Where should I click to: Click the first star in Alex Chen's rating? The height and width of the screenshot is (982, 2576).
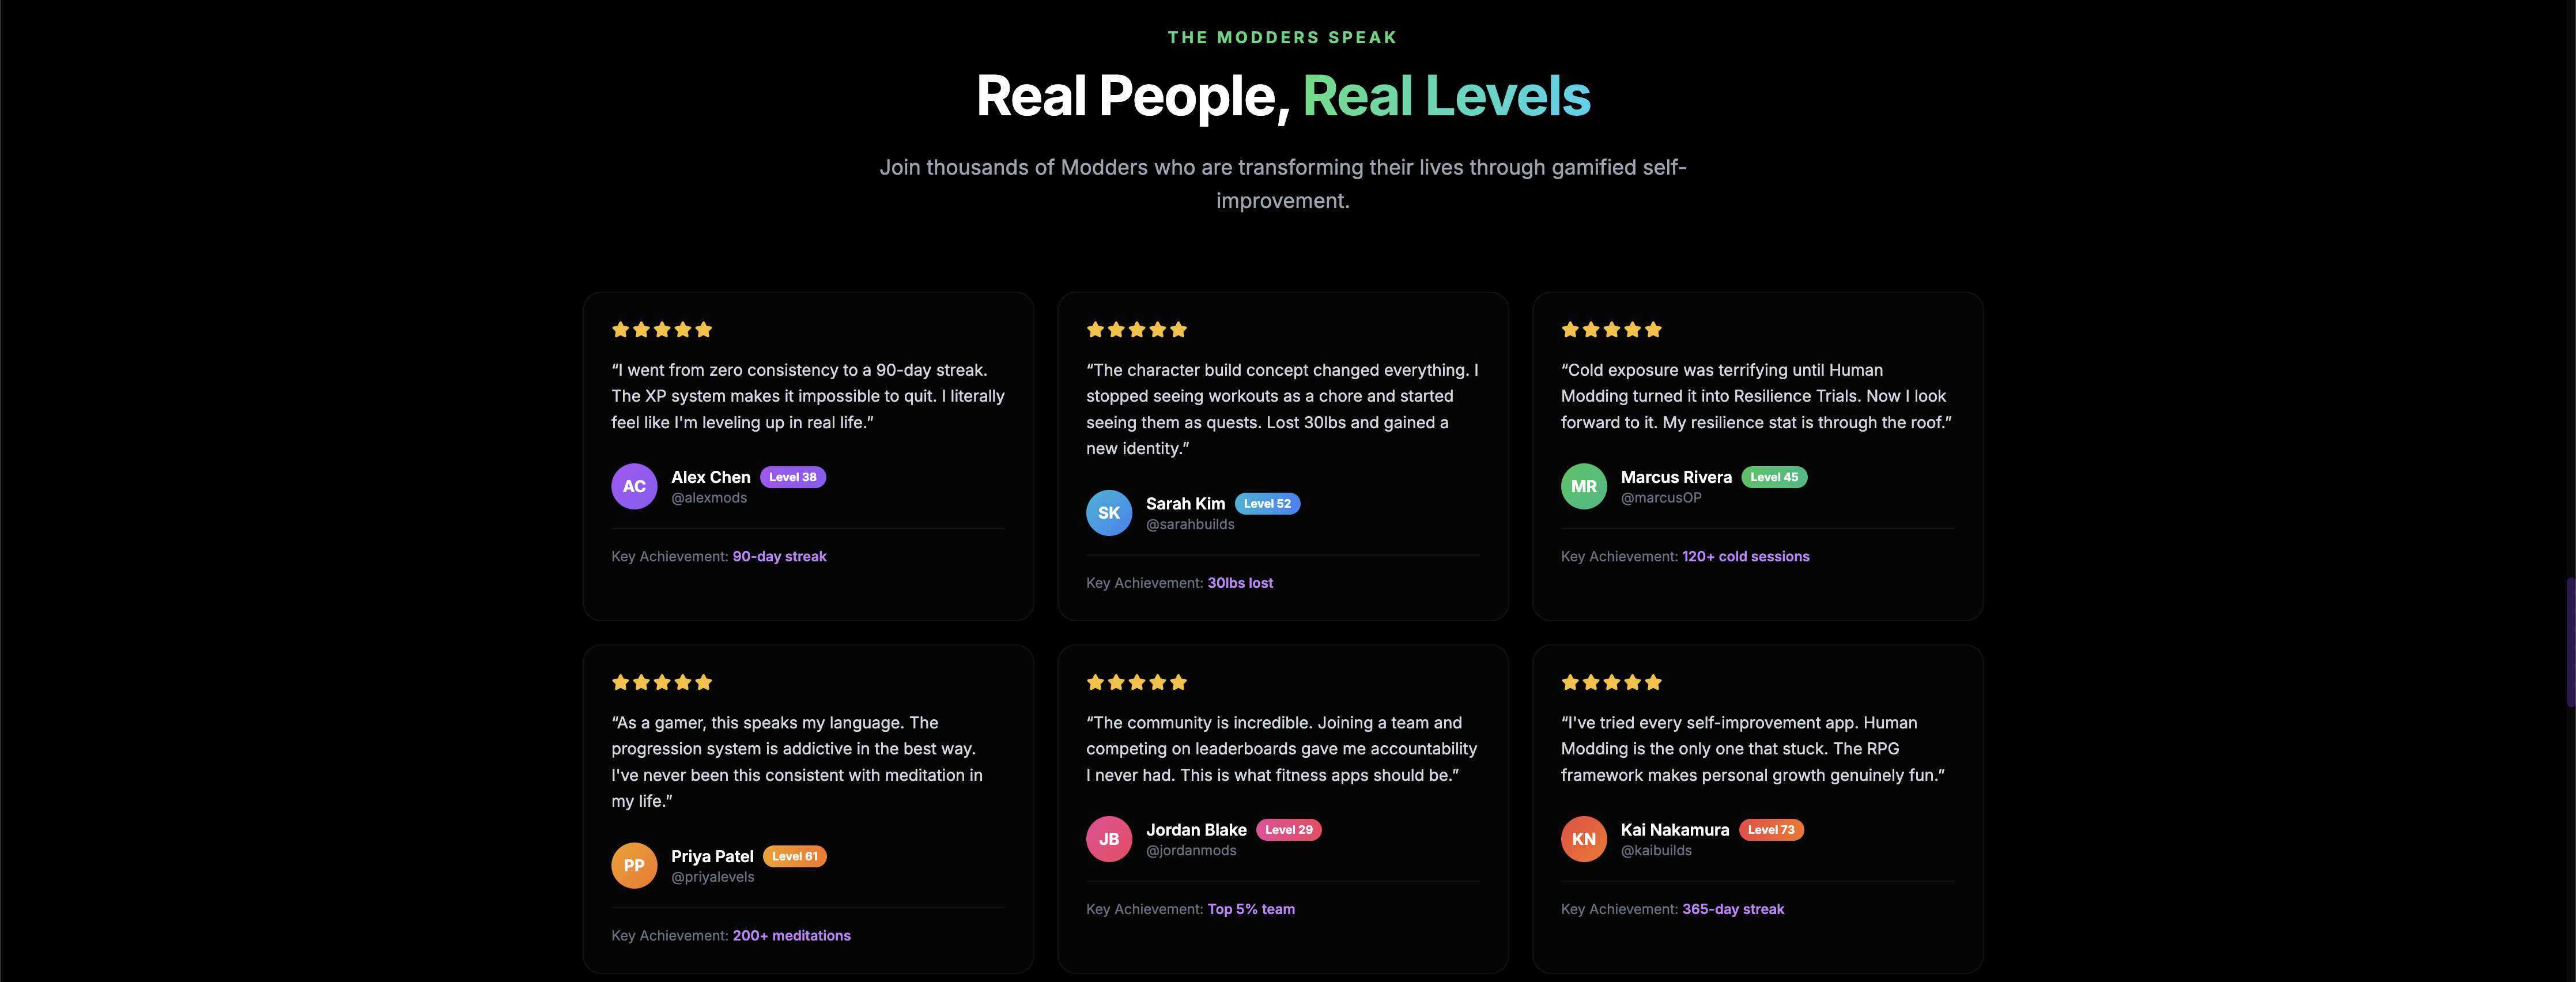pyautogui.click(x=620, y=329)
